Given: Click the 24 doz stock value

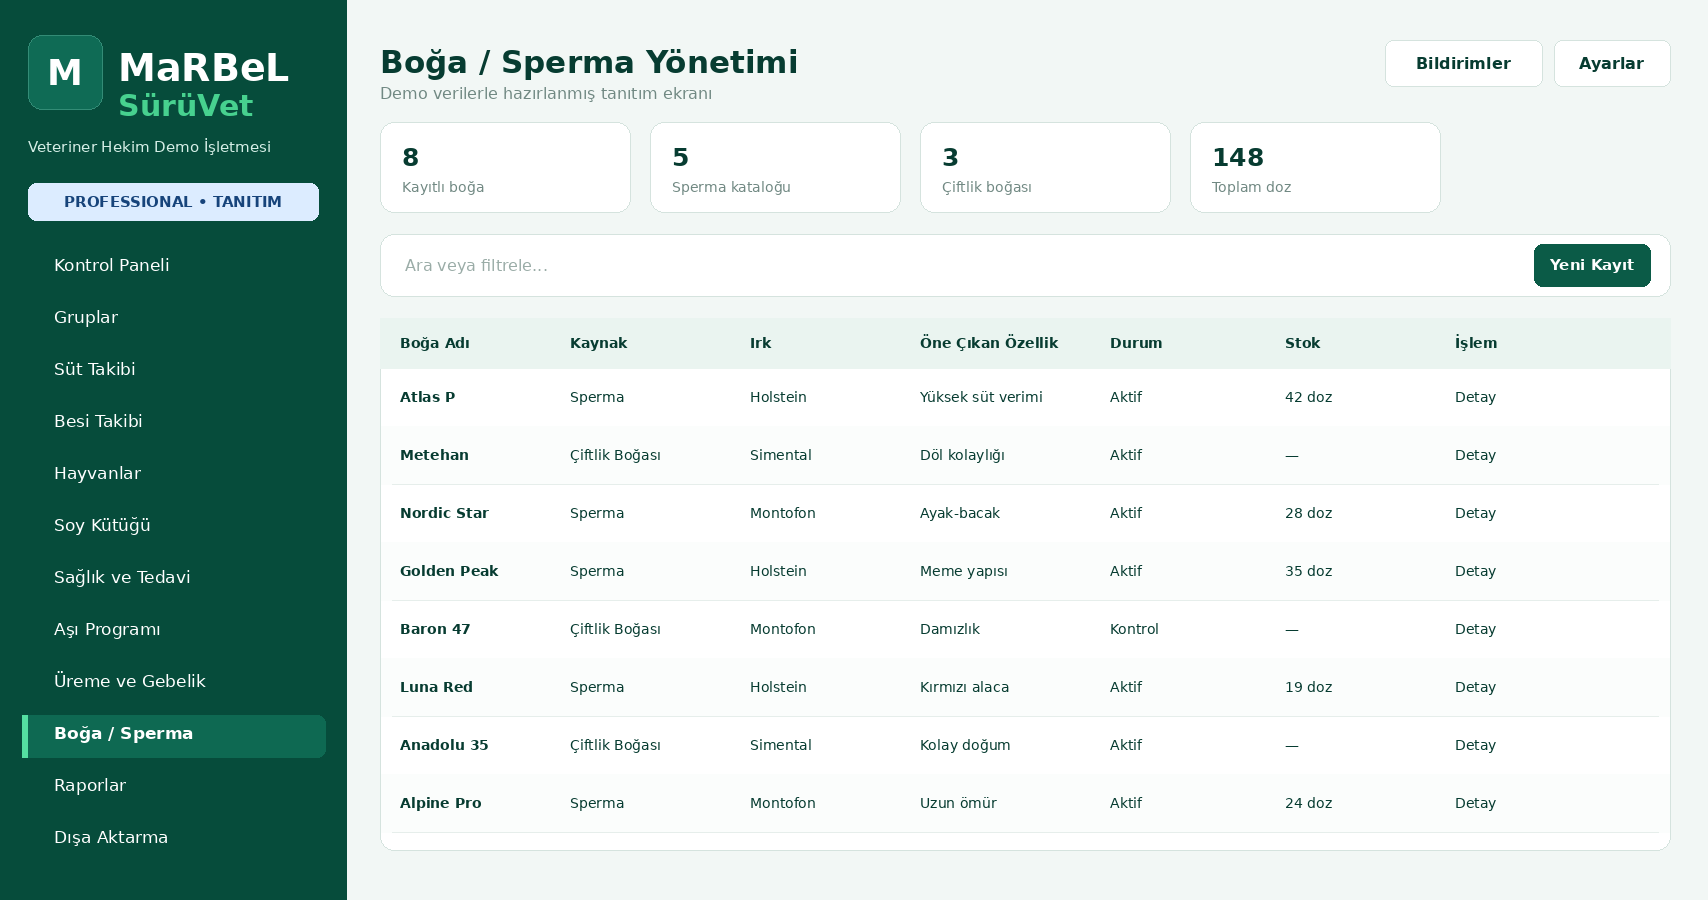Looking at the screenshot, I should point(1308,803).
